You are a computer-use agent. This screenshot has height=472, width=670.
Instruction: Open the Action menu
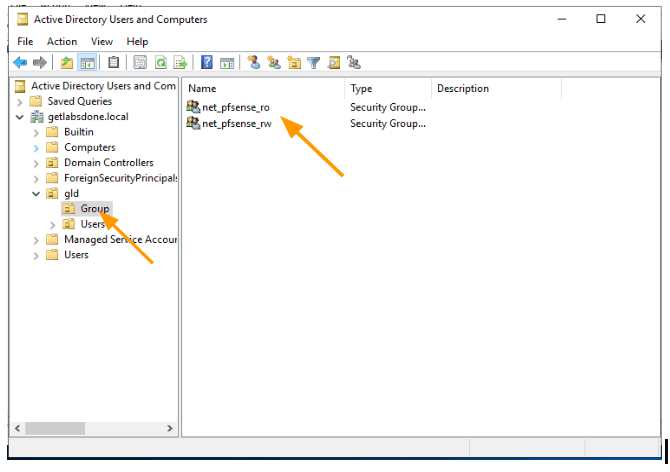click(62, 41)
